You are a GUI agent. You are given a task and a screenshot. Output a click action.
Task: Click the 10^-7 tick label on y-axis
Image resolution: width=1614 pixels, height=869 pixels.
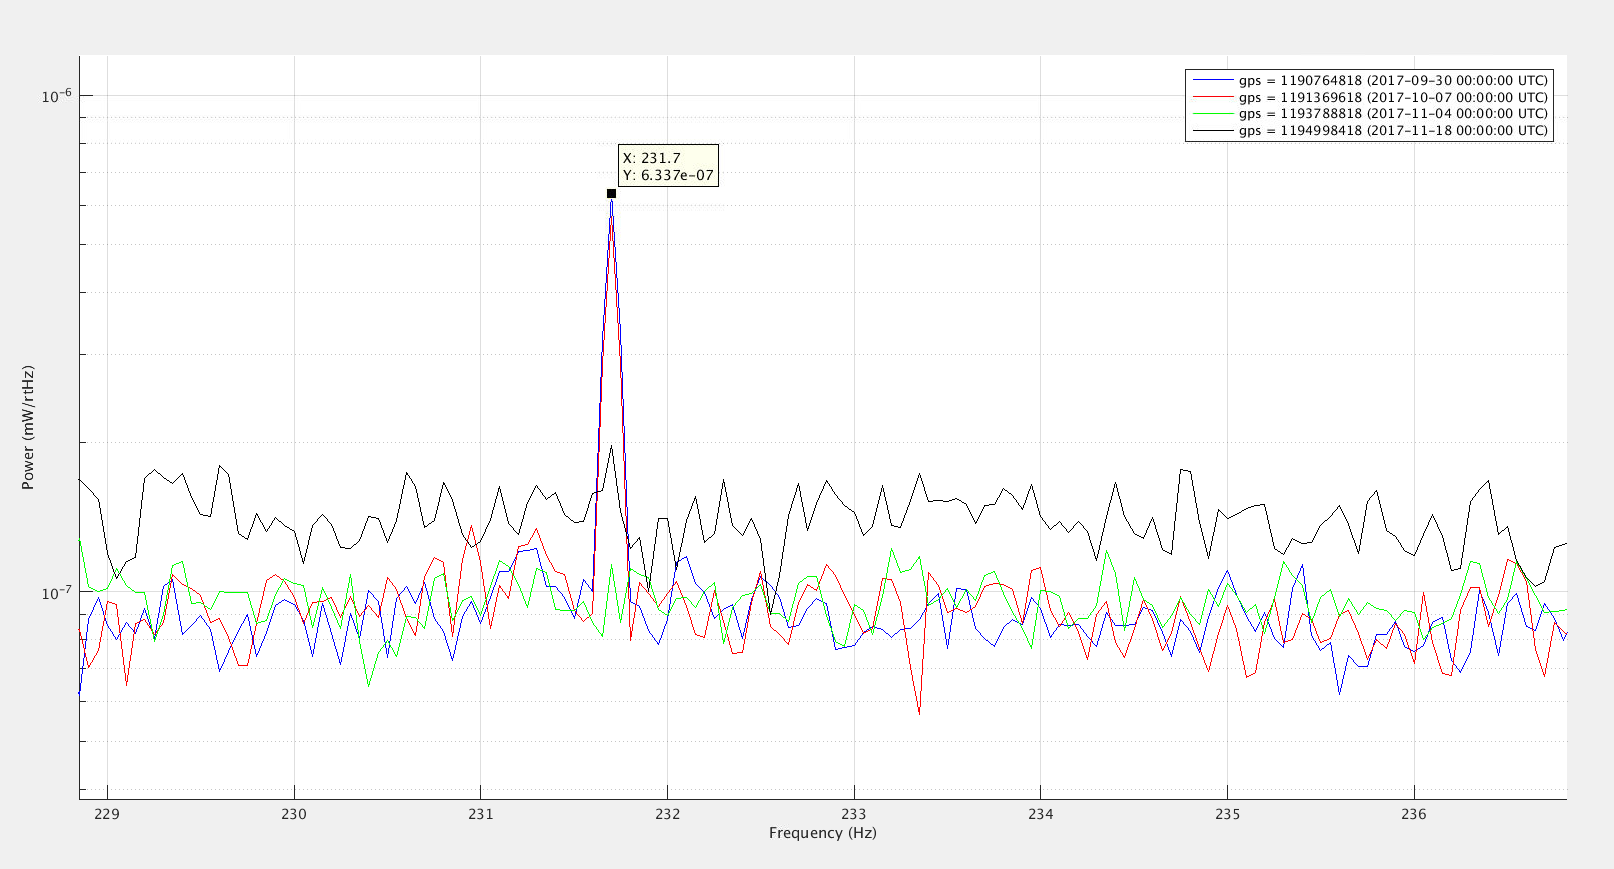click(57, 592)
